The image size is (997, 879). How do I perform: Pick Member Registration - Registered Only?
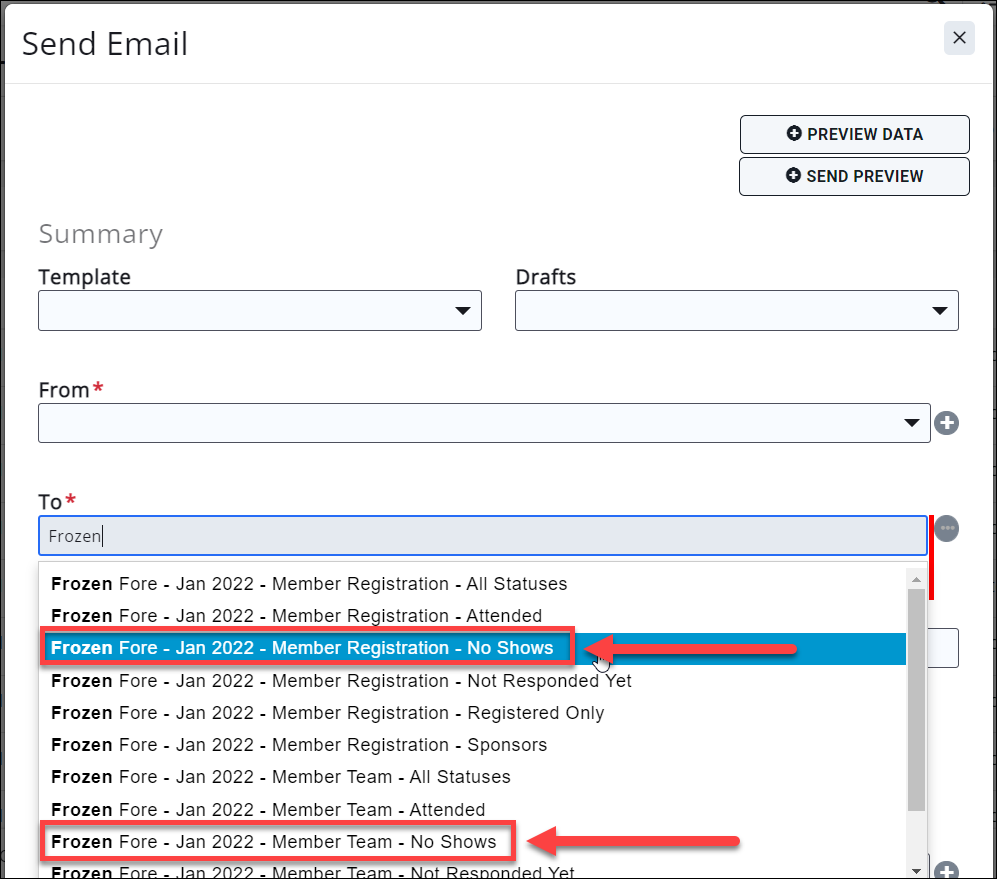pos(328,713)
